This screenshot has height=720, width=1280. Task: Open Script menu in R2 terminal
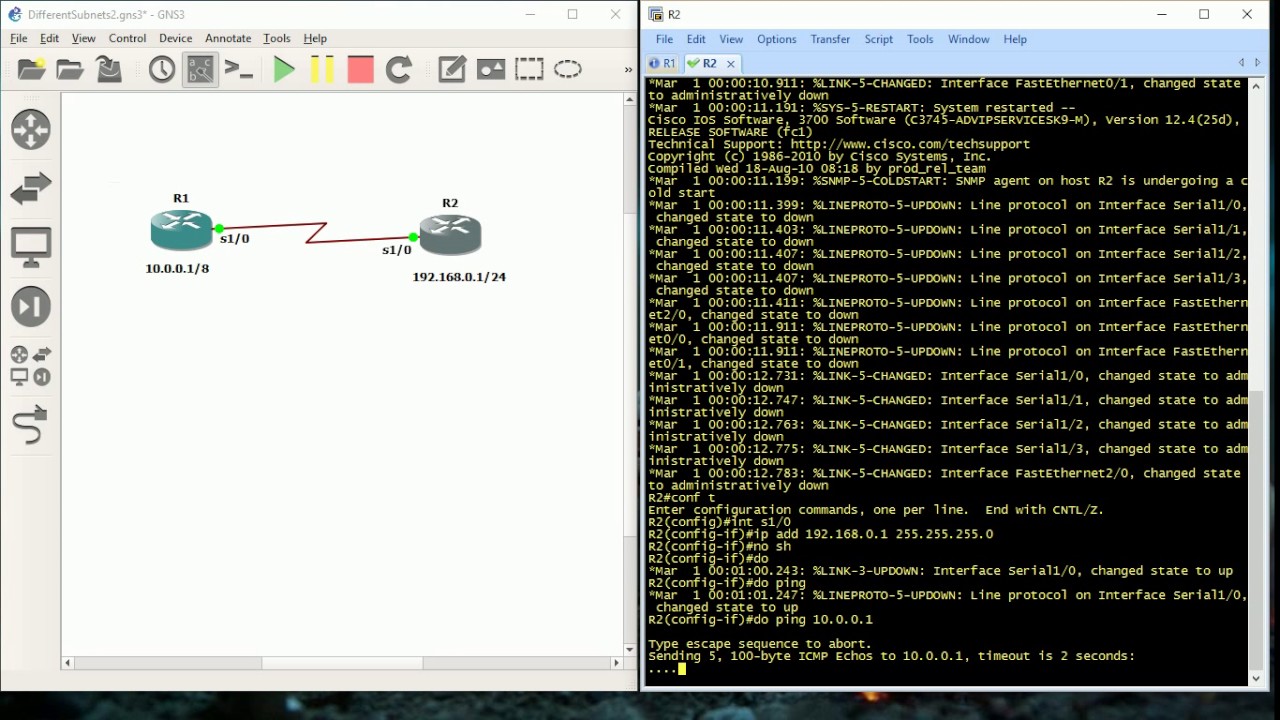point(879,39)
